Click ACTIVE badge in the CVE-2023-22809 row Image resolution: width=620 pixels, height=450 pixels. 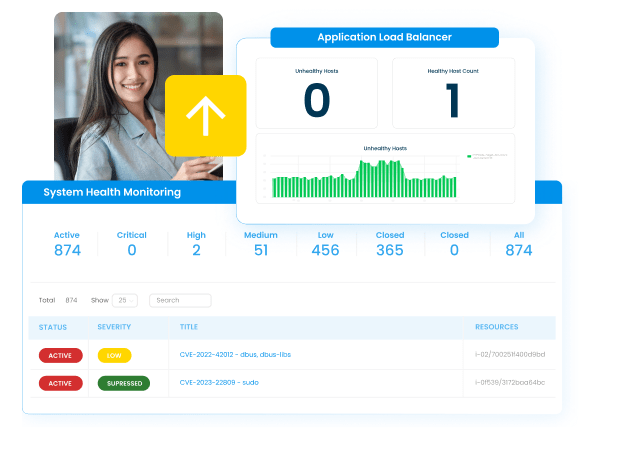point(60,383)
